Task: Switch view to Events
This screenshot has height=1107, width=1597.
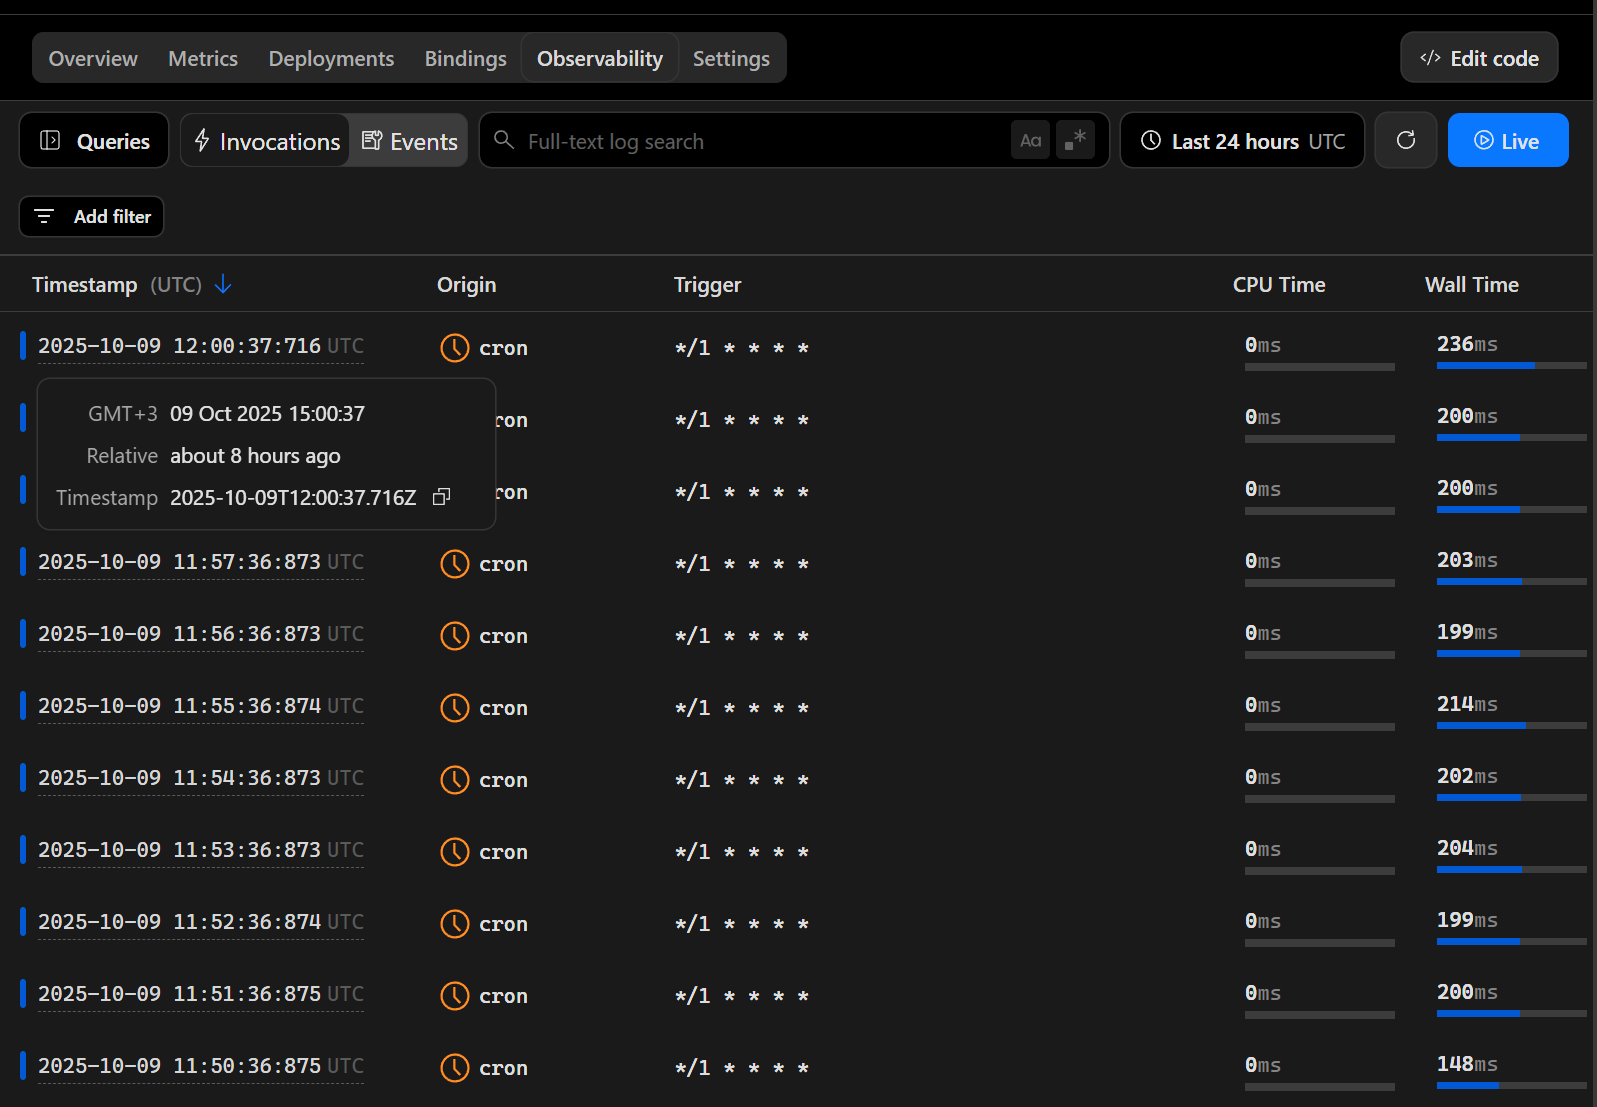Action: coord(409,141)
